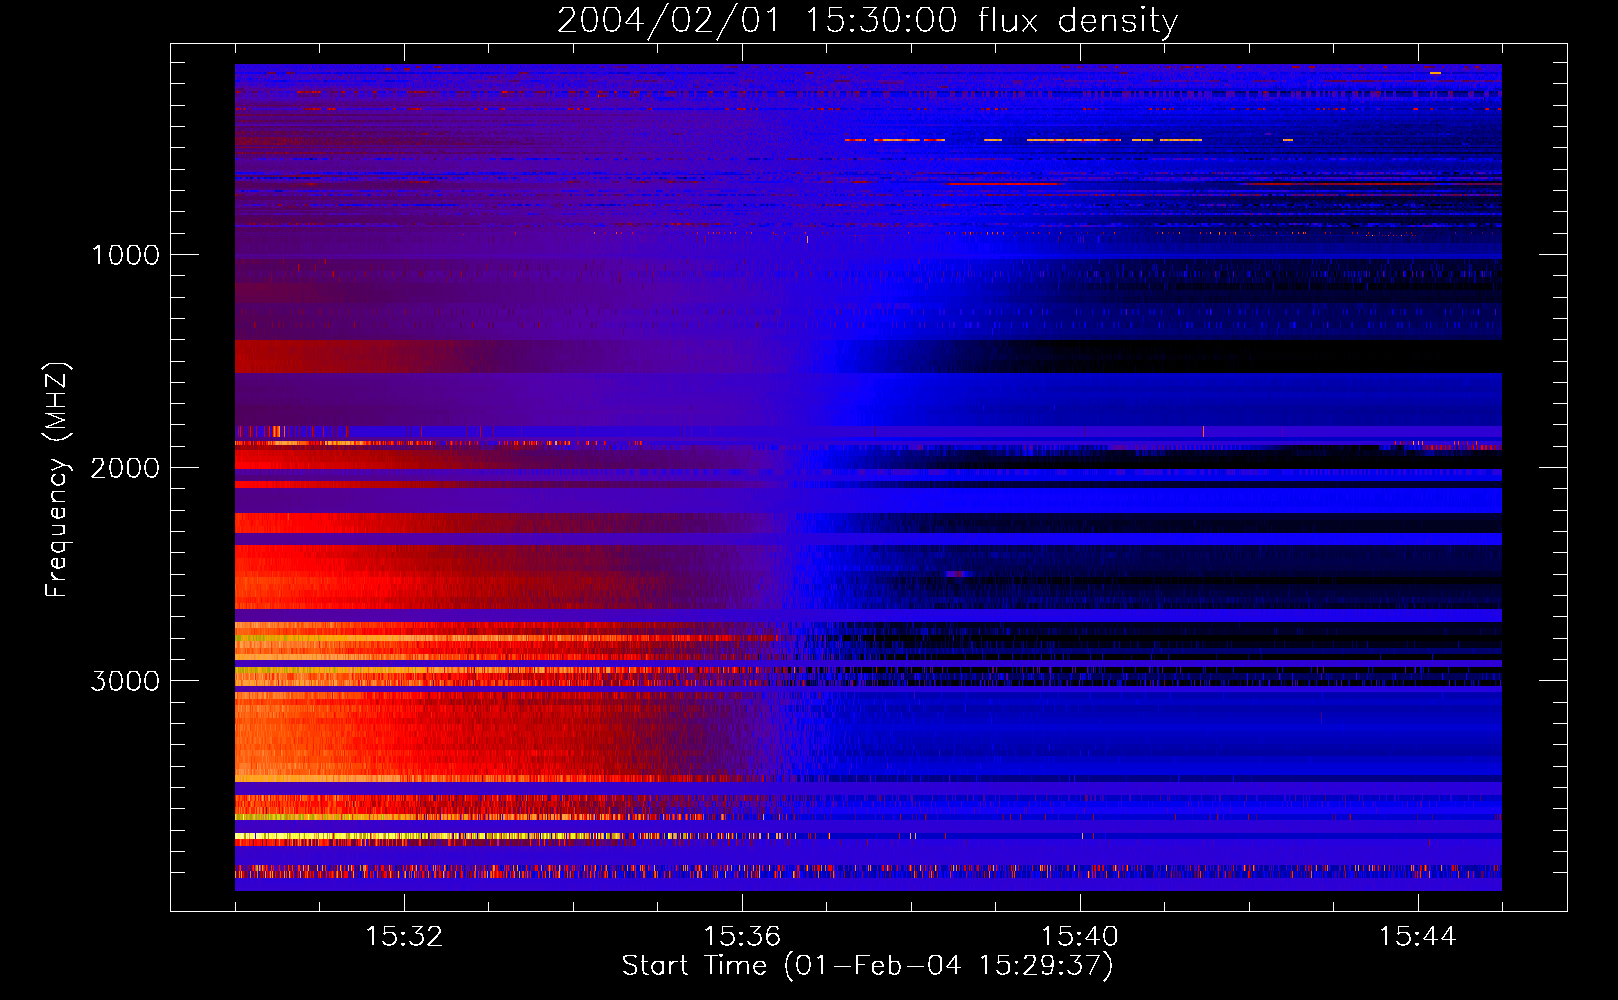Click the "Frequency (MHZ)" axis label
The image size is (1618, 1000).
point(57,480)
